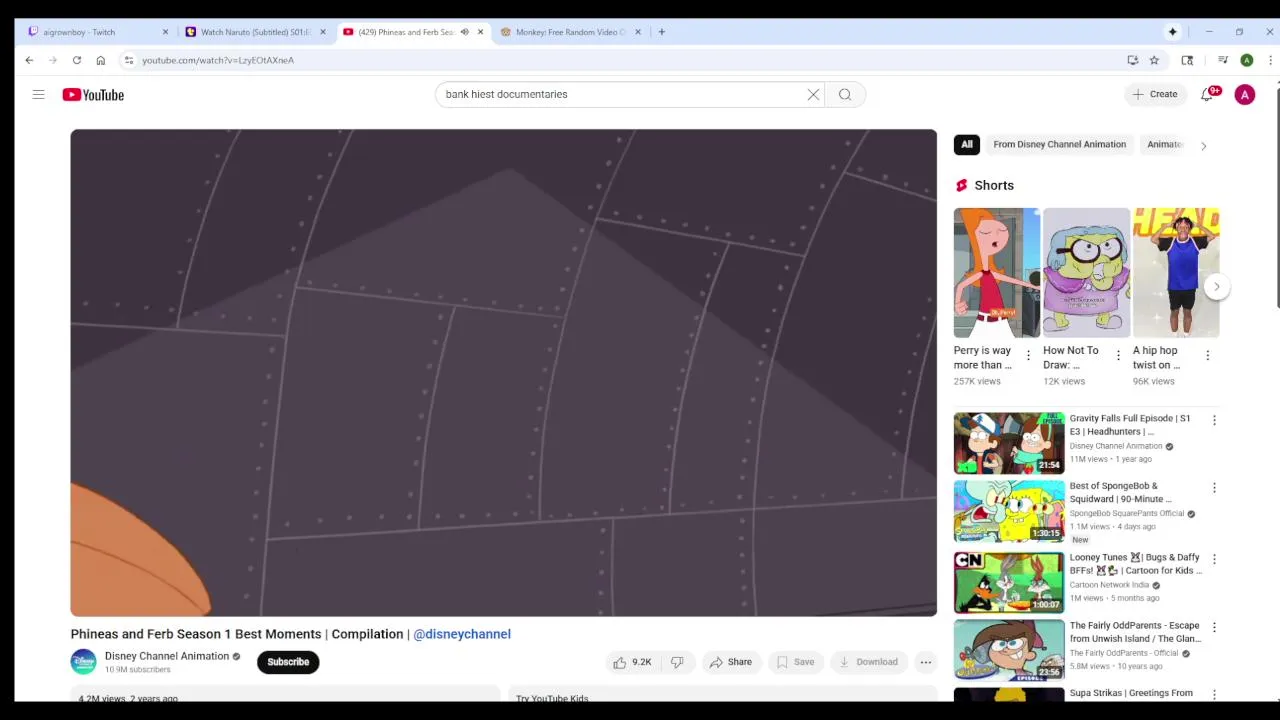Click inside the video player

click(503, 372)
